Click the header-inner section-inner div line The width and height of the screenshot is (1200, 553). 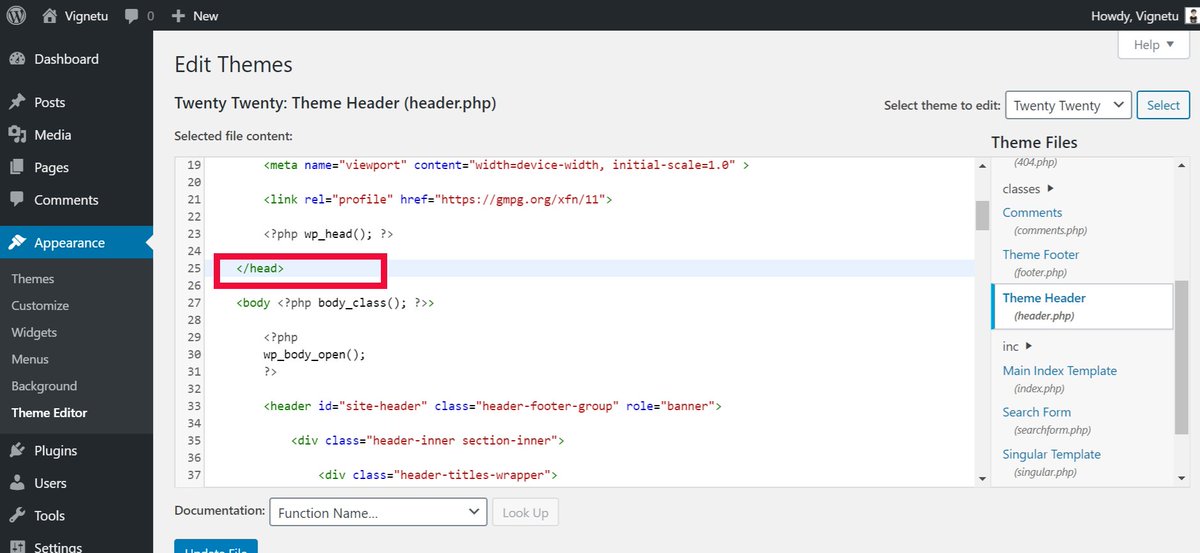428,440
